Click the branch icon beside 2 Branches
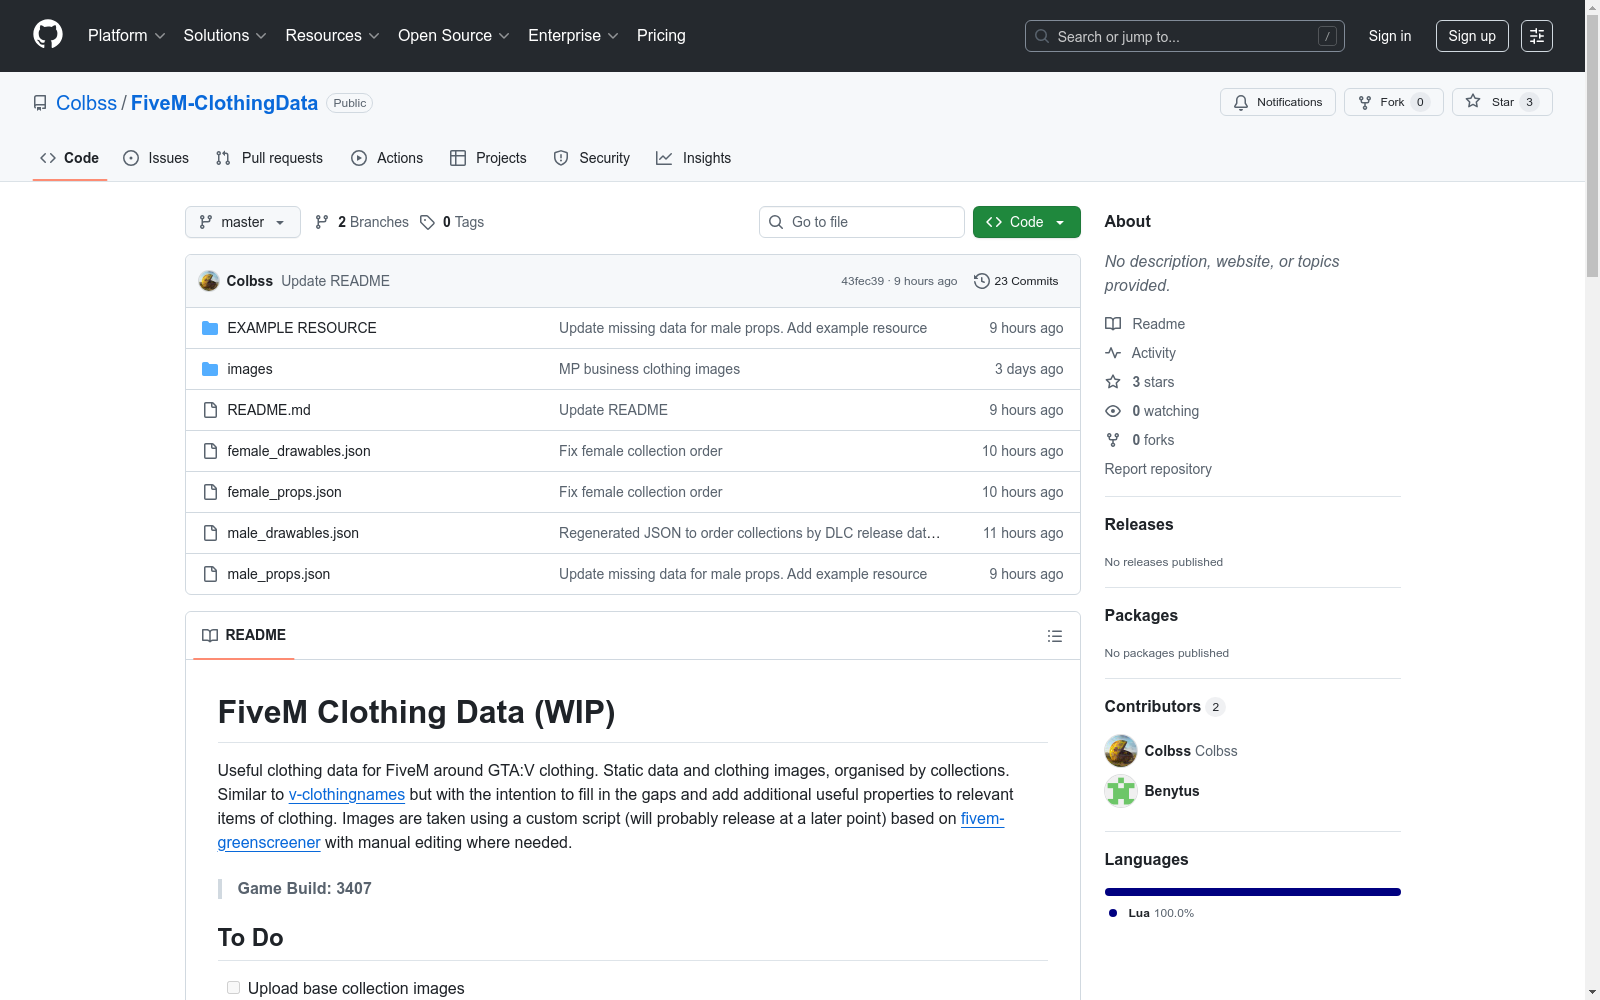Image resolution: width=1600 pixels, height=1000 pixels. tap(322, 222)
